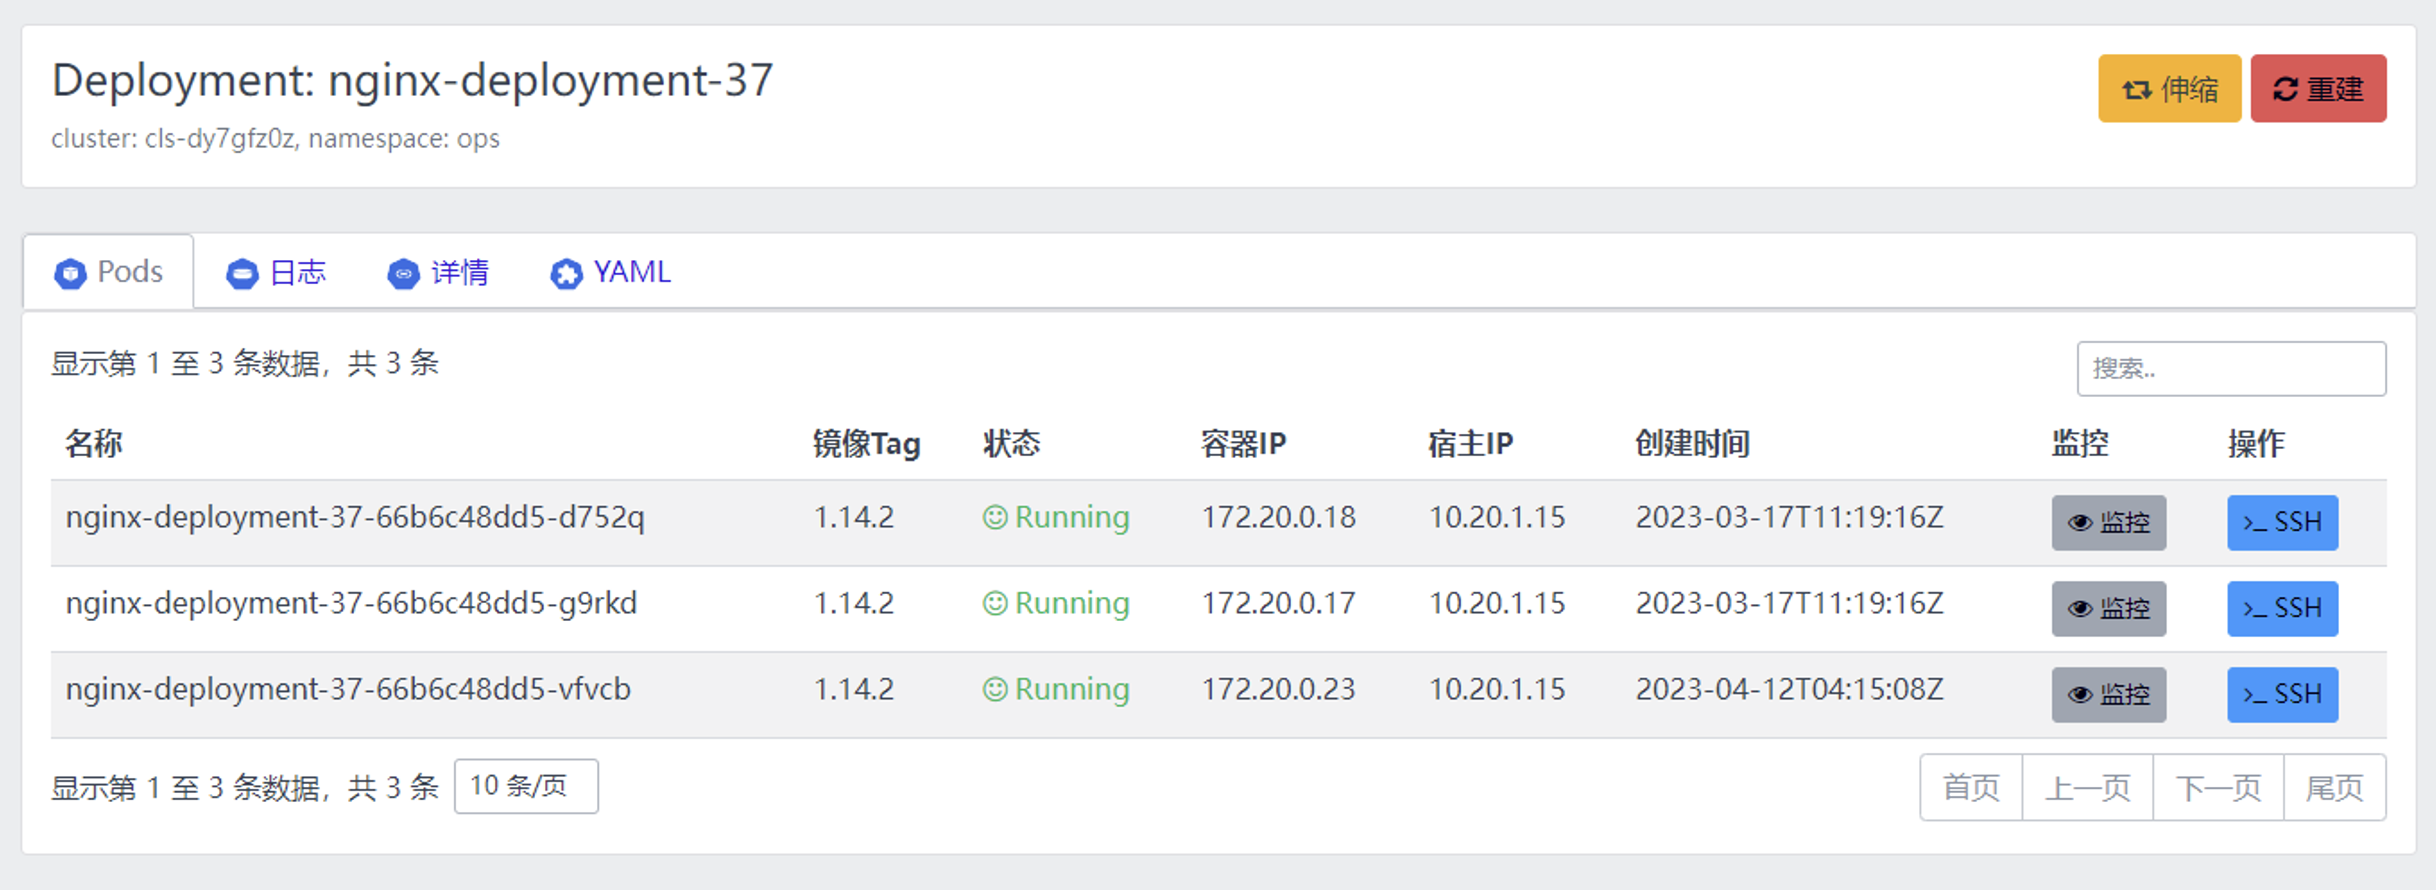Click the 搜索 search input field
This screenshot has height=890, width=2436.
[x=2230, y=369]
